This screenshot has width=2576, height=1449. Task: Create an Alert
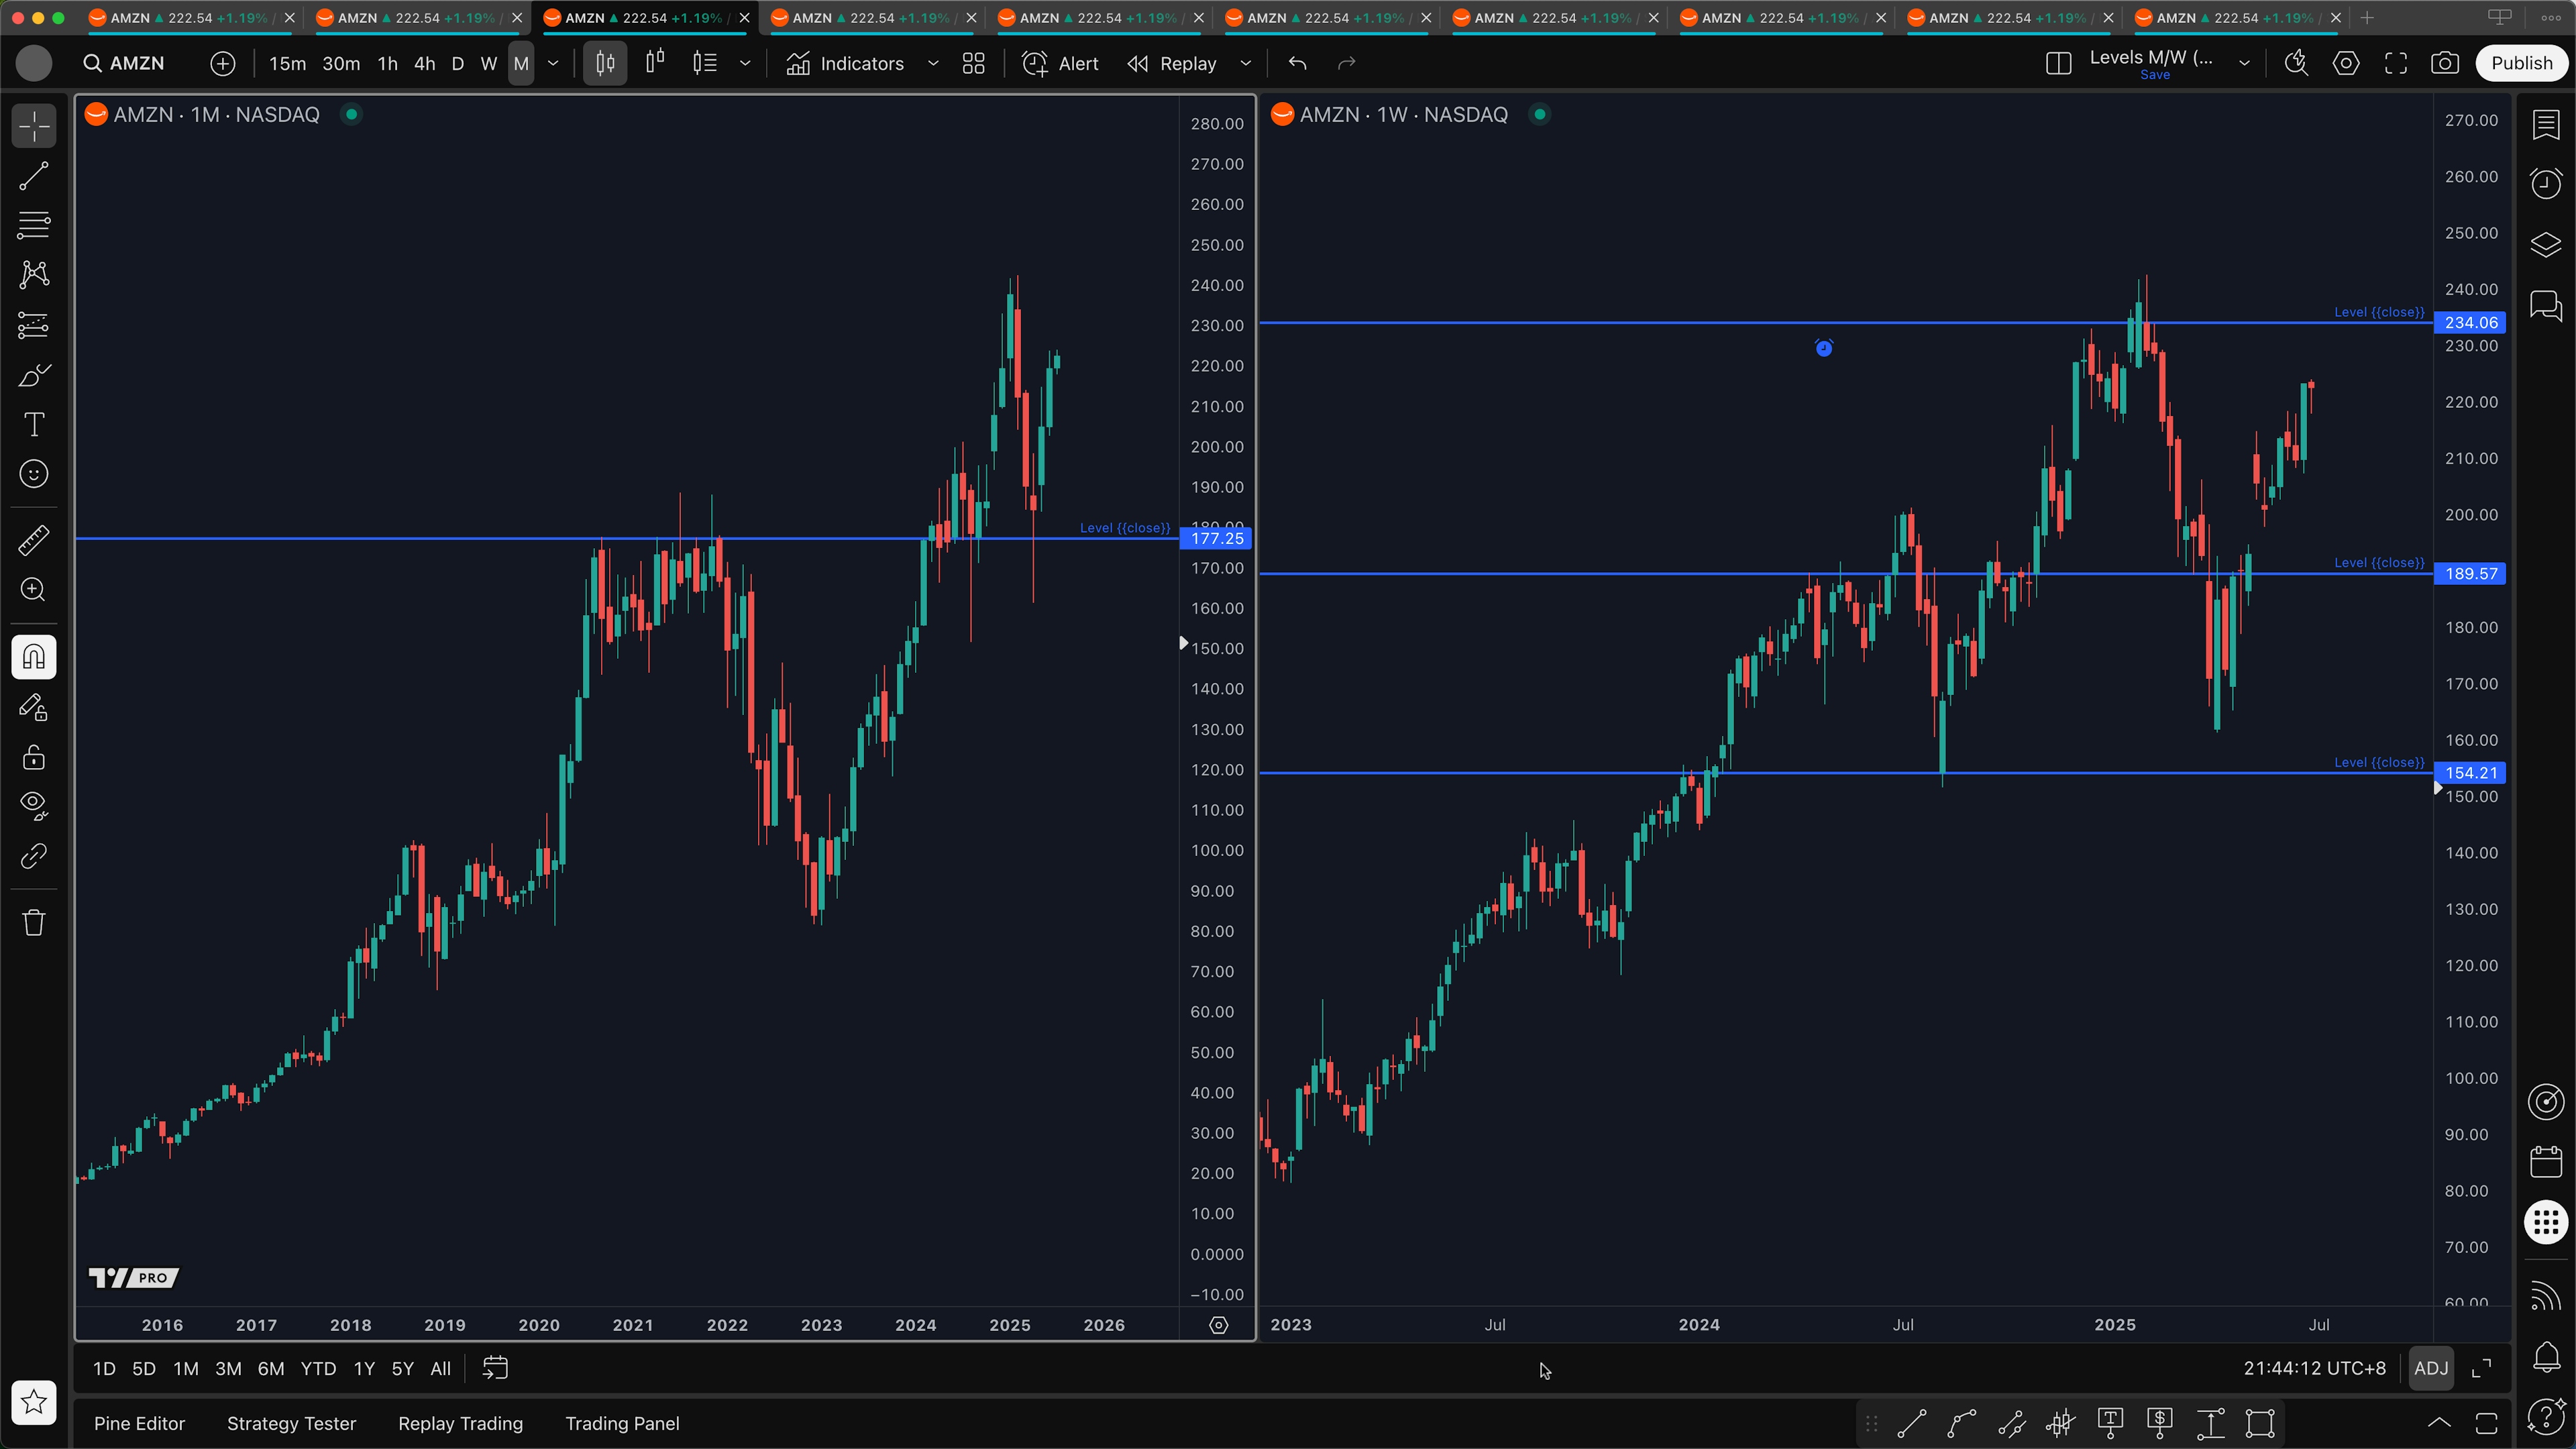pyautogui.click(x=1061, y=63)
